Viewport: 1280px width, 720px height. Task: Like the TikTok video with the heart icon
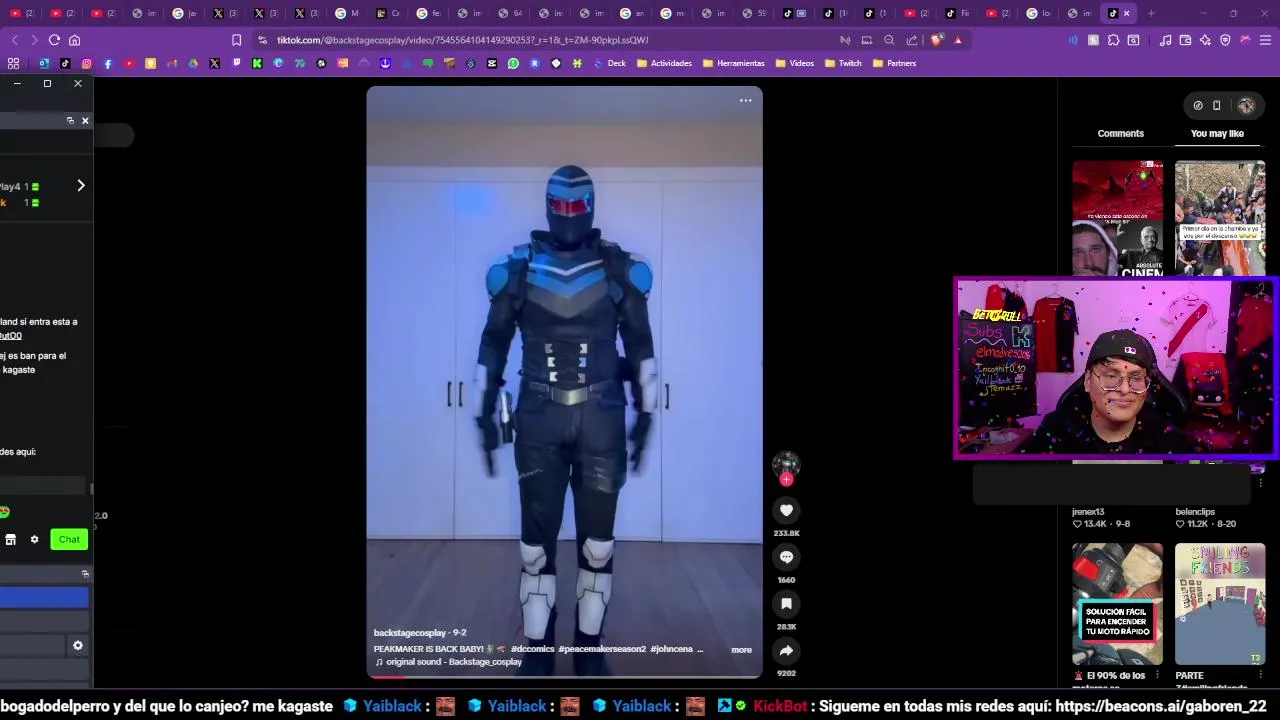pos(786,510)
